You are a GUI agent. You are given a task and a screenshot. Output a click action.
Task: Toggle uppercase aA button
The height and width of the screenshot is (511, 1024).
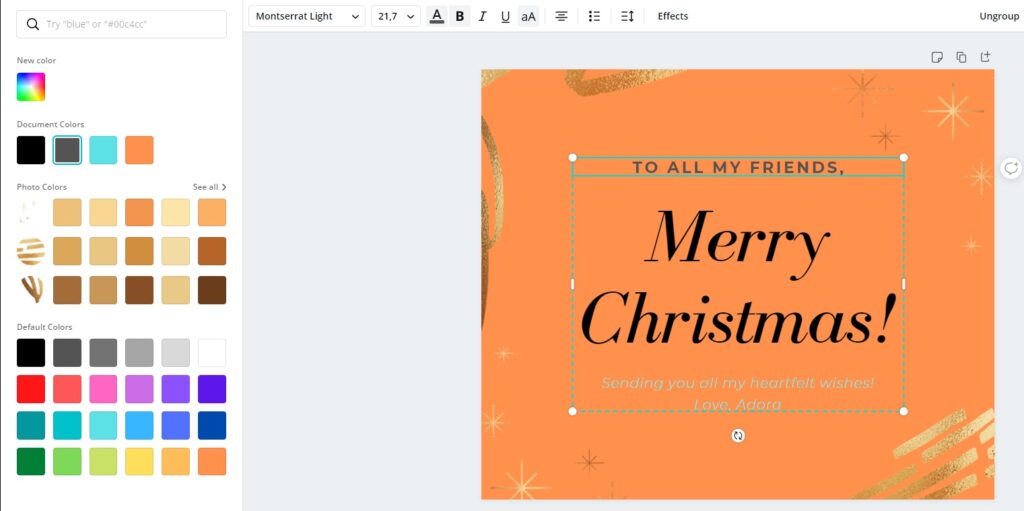[528, 16]
